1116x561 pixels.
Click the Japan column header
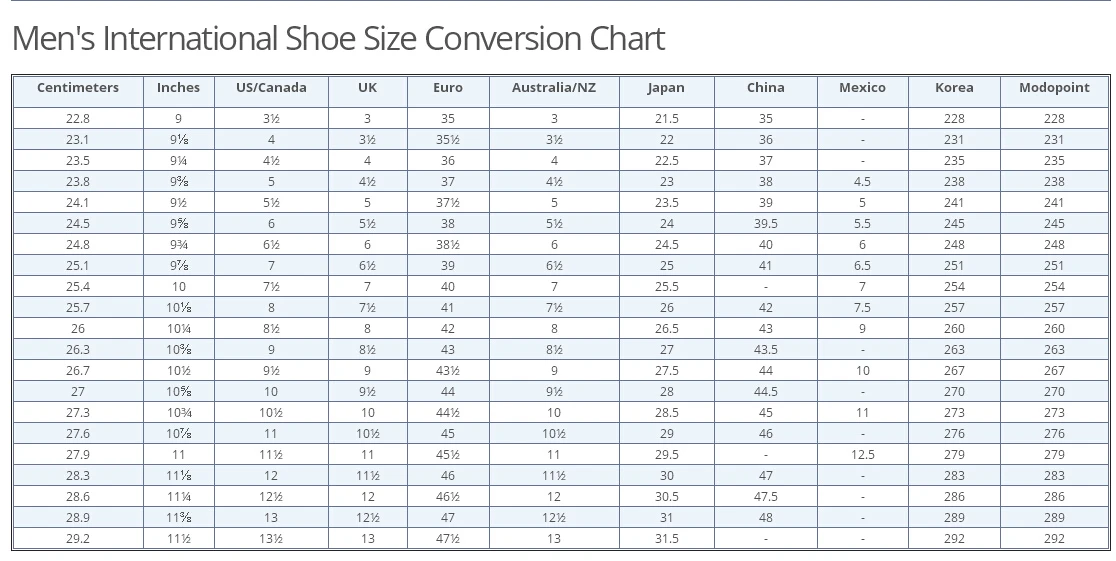666,88
